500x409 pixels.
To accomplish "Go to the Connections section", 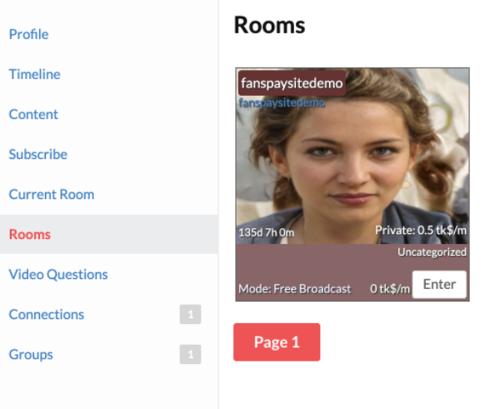I will click(x=46, y=314).
